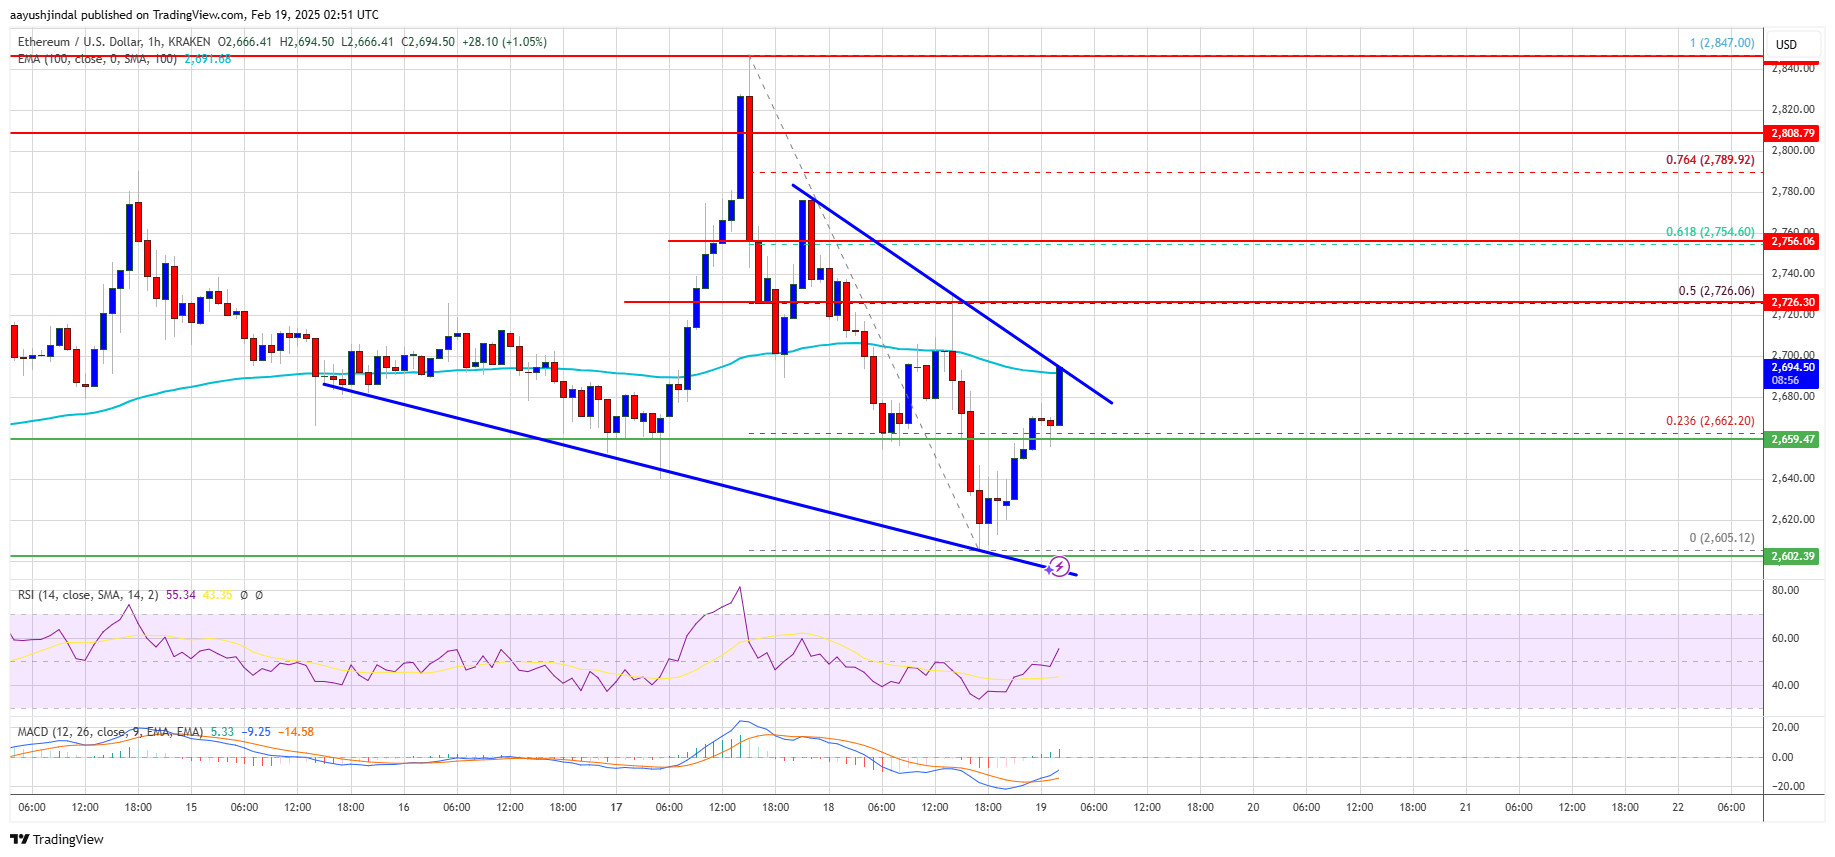Click the 2,726.30 red price tag
This screenshot has height=857, width=1835.
pos(1793,302)
